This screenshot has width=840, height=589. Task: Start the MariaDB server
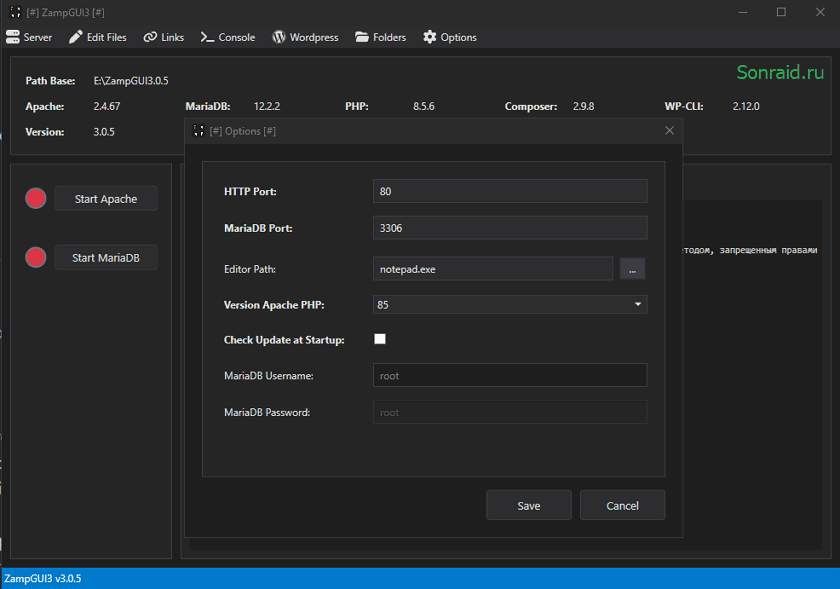106,258
